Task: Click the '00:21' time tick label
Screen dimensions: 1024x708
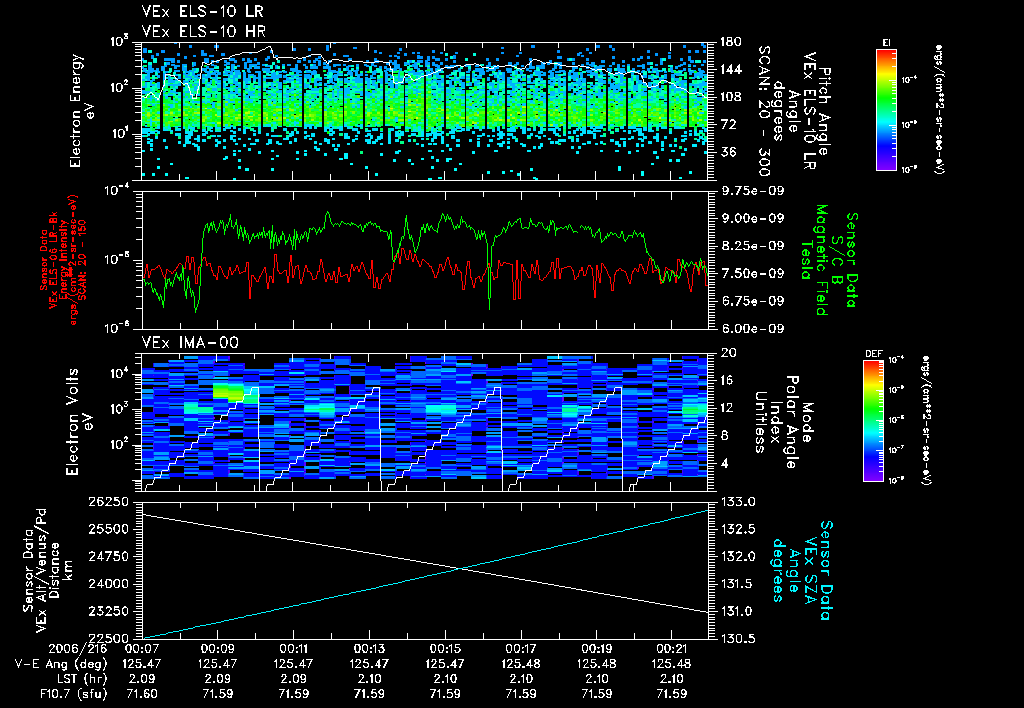Action: [672, 649]
